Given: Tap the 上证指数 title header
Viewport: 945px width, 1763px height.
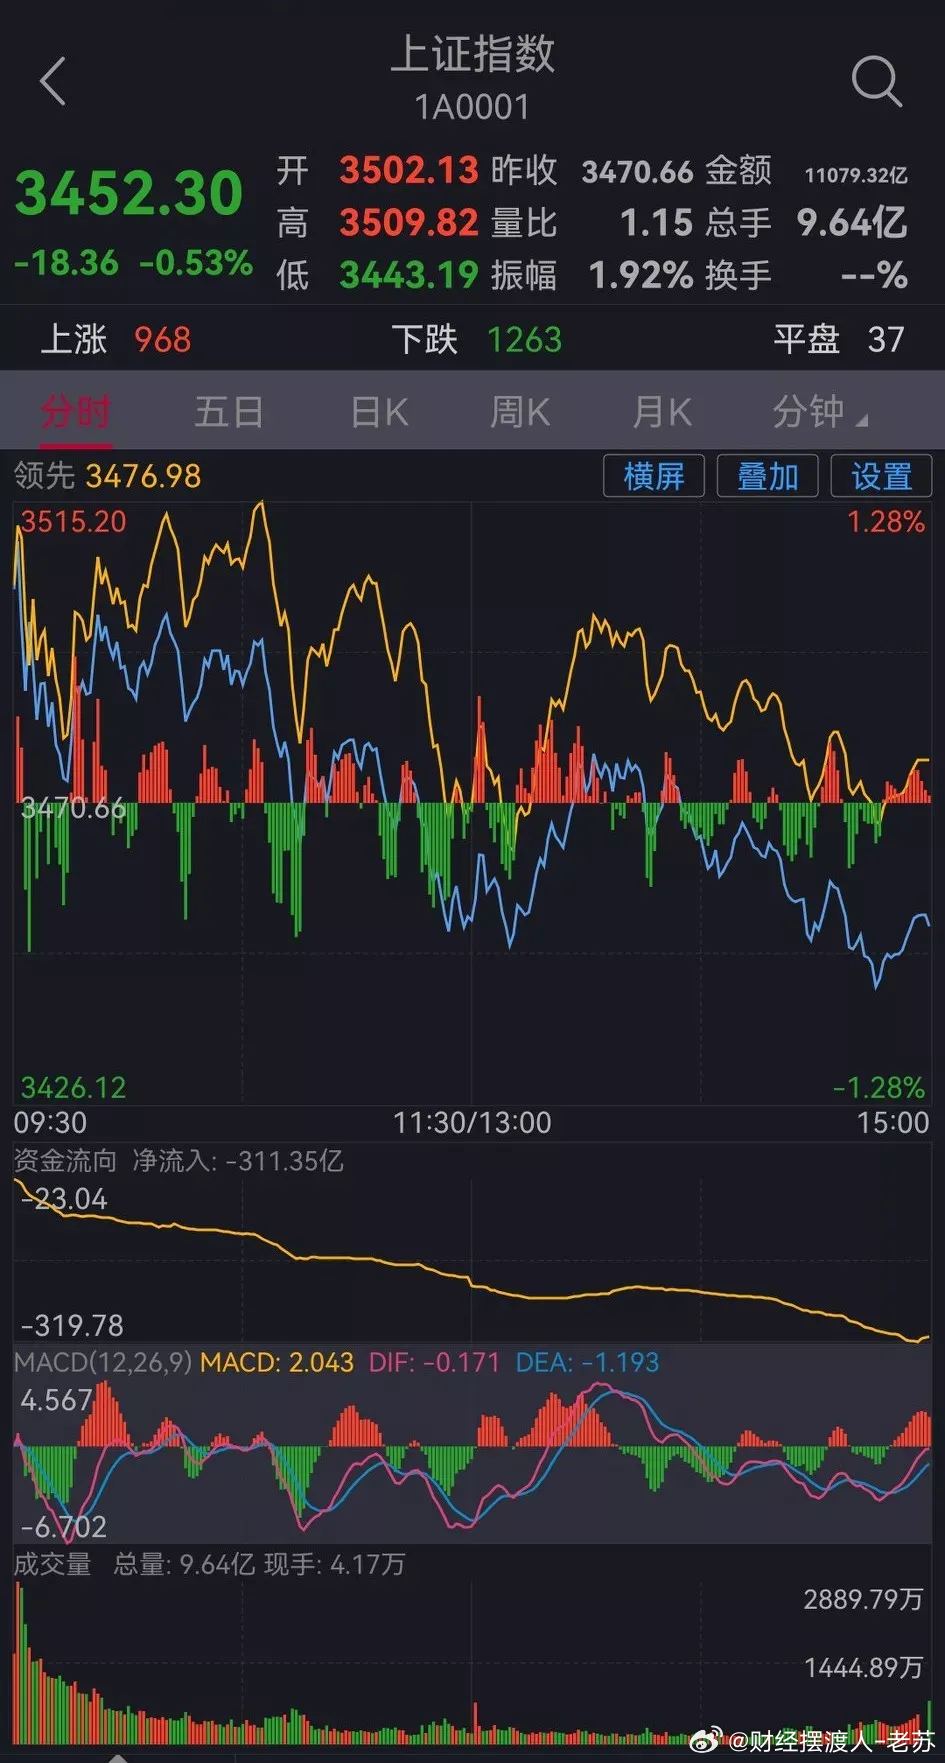Looking at the screenshot, I should coord(472,54).
